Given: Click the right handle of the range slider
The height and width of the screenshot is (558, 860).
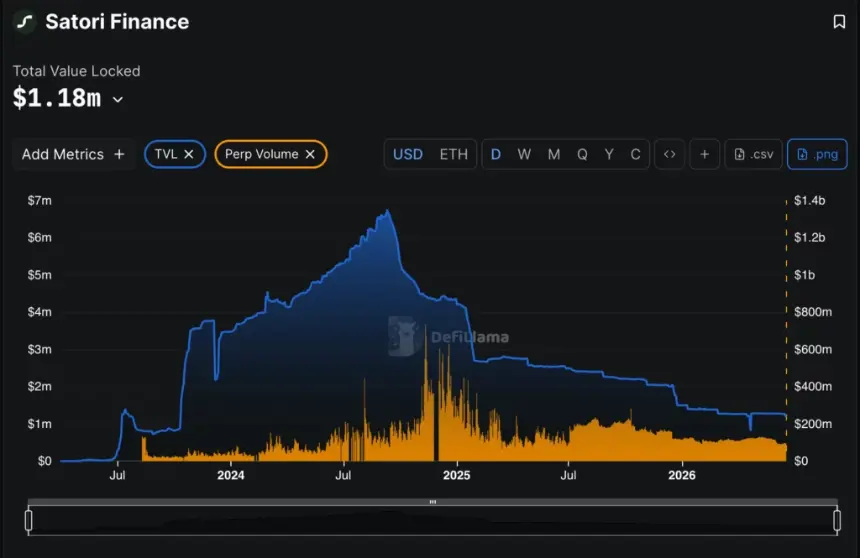Looking at the screenshot, I should [x=837, y=520].
